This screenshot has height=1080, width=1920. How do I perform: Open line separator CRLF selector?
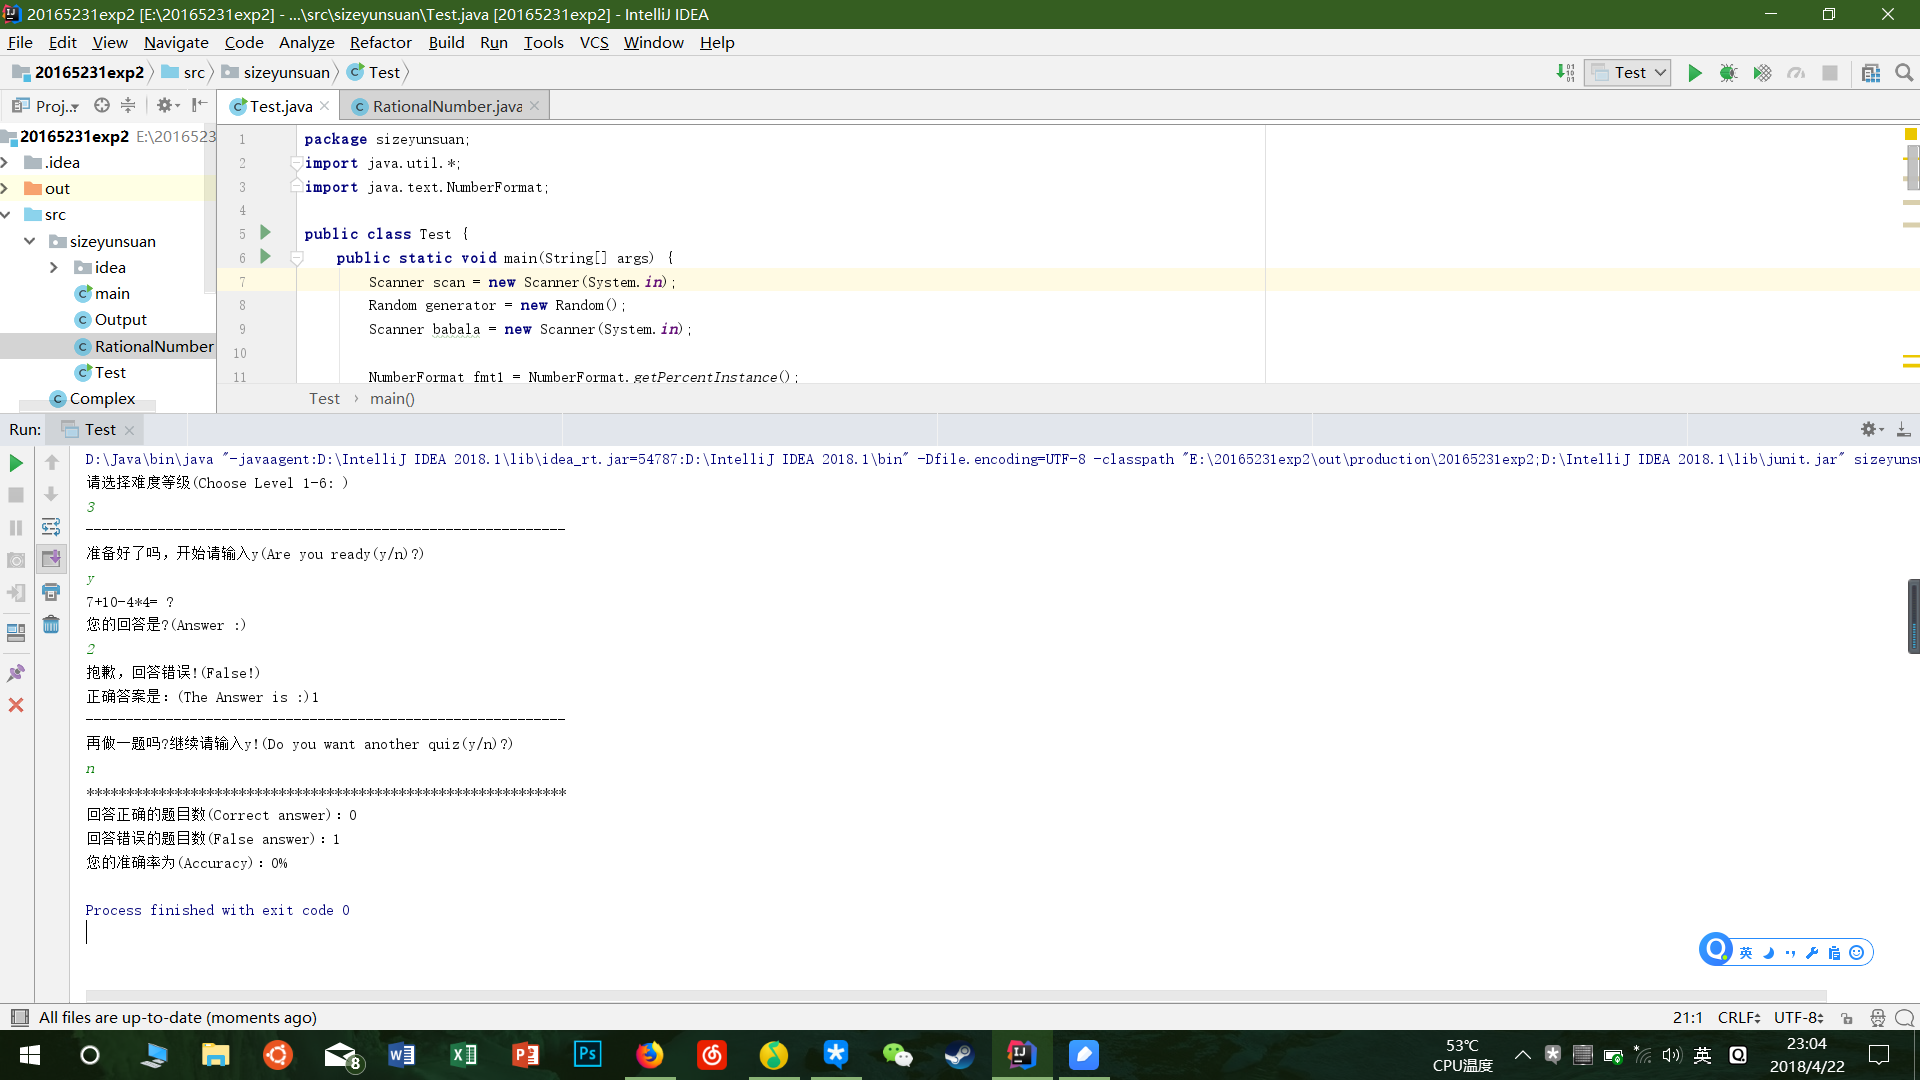[x=1739, y=1017]
